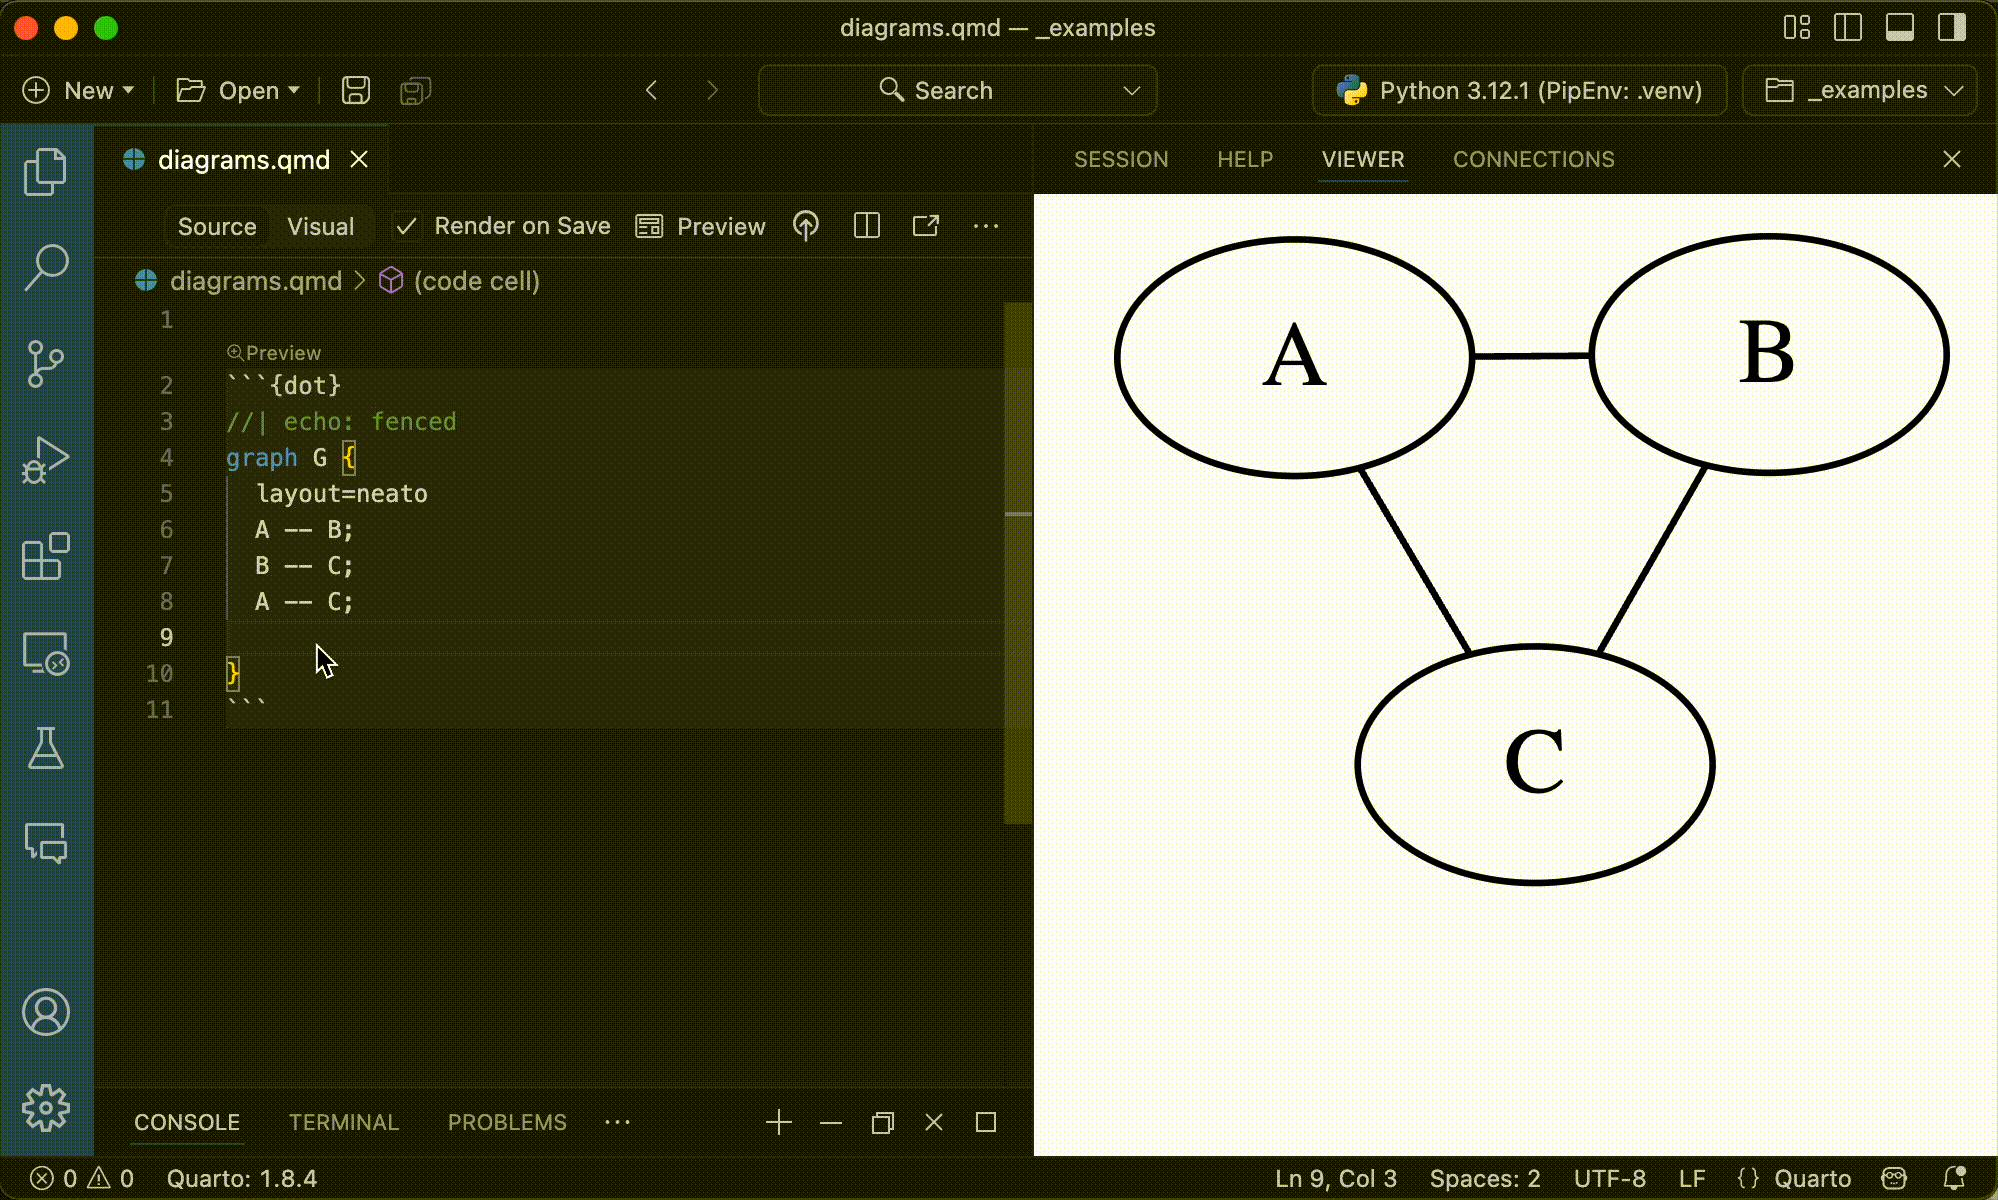Split the editor using the split icon
The image size is (1998, 1200).
tap(866, 226)
